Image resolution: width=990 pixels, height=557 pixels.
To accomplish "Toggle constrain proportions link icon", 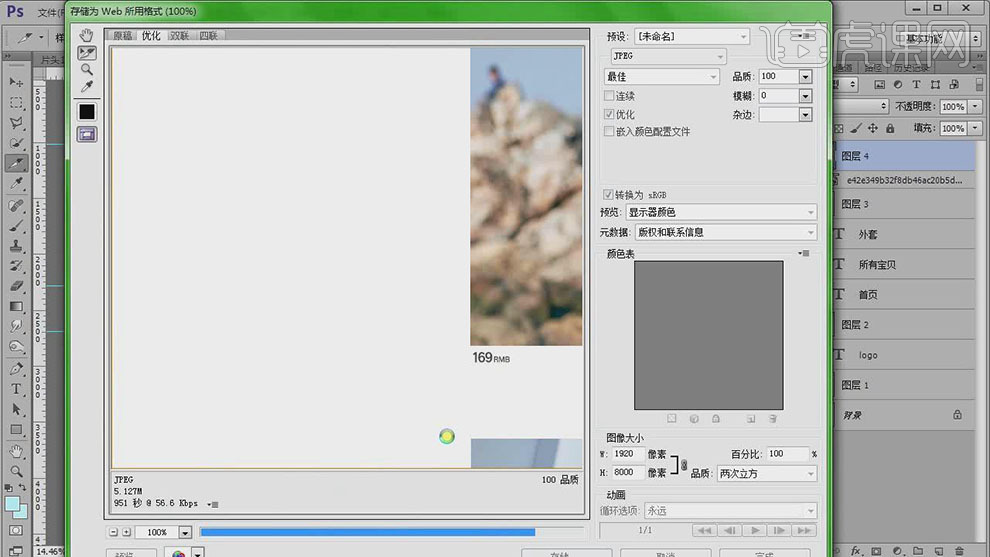I will point(684,465).
